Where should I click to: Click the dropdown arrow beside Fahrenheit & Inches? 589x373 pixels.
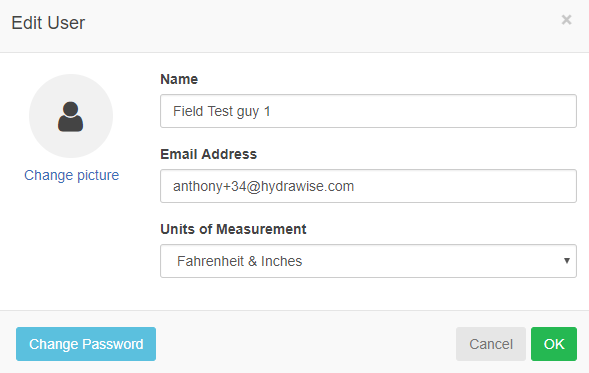567,261
